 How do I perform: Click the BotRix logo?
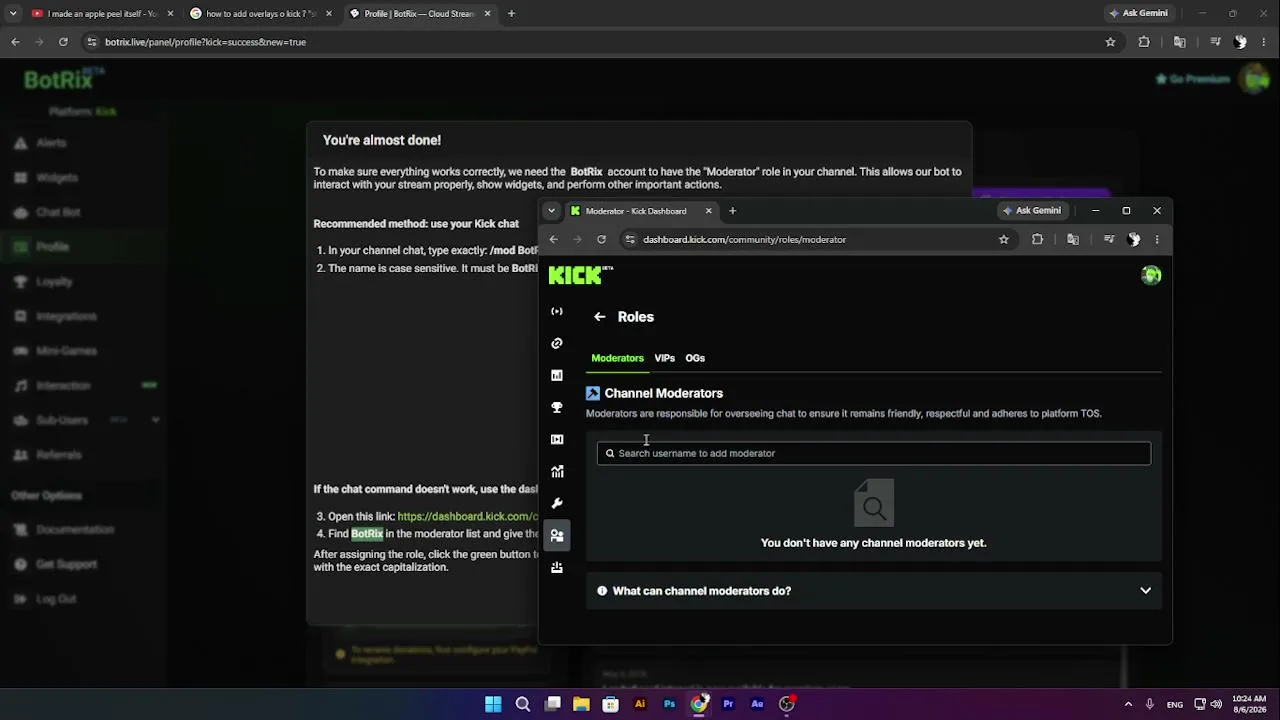point(64,80)
